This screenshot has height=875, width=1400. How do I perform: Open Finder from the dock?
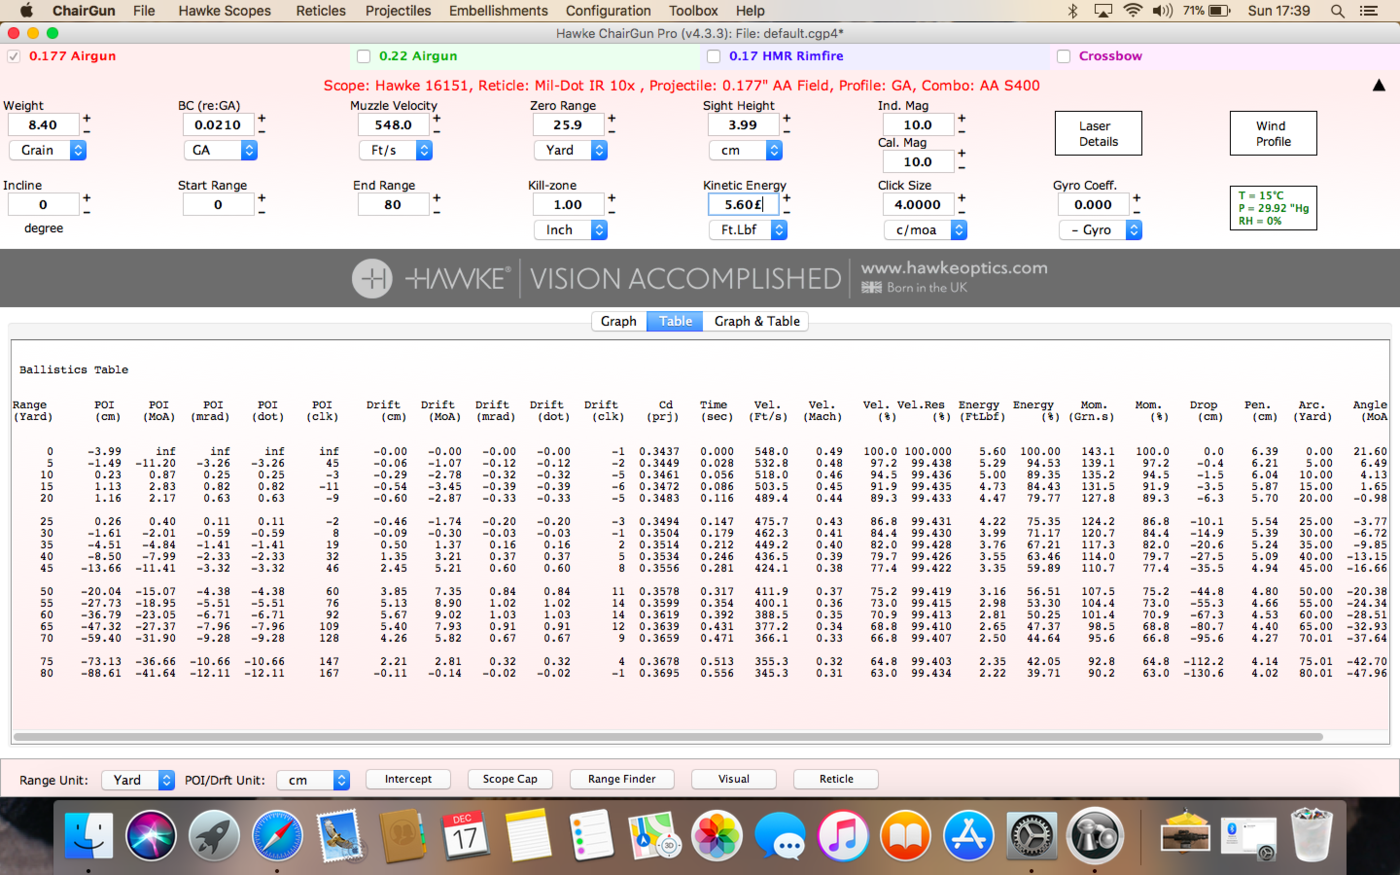pos(89,836)
